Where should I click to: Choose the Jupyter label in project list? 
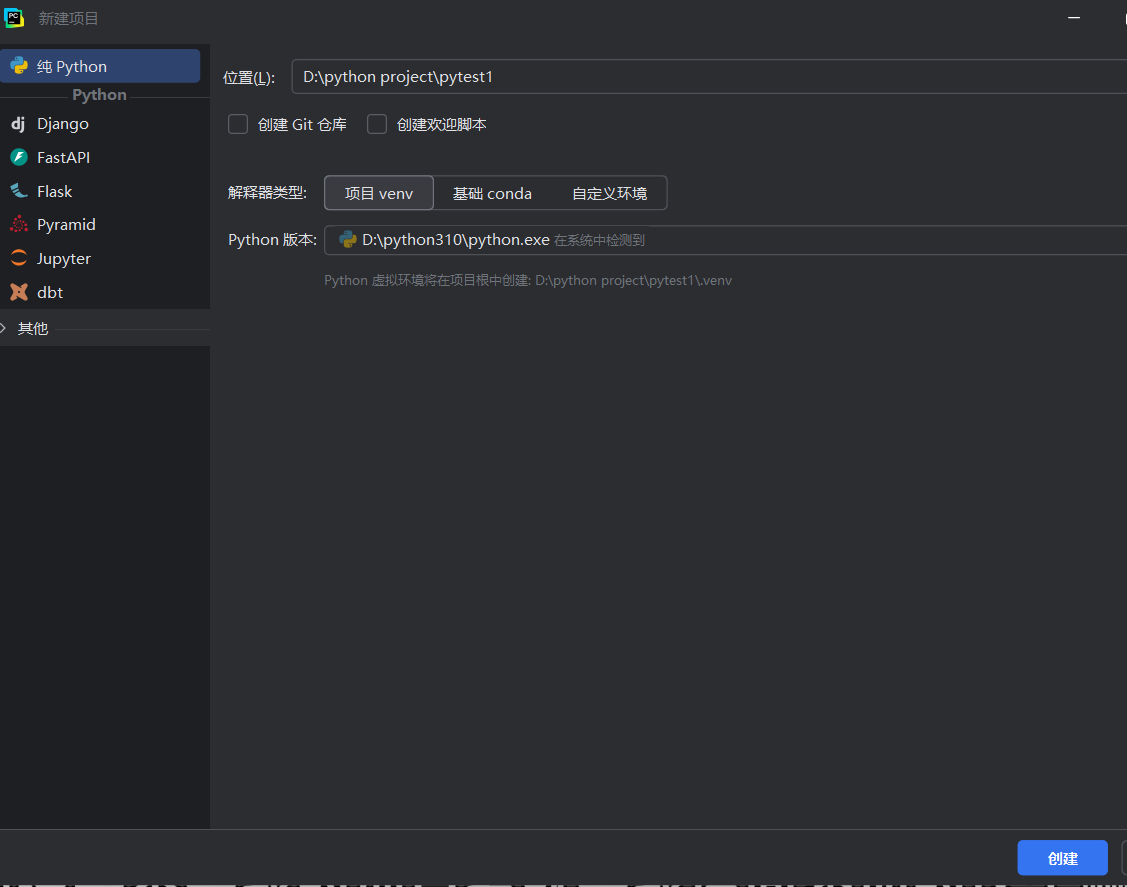[x=64, y=259]
